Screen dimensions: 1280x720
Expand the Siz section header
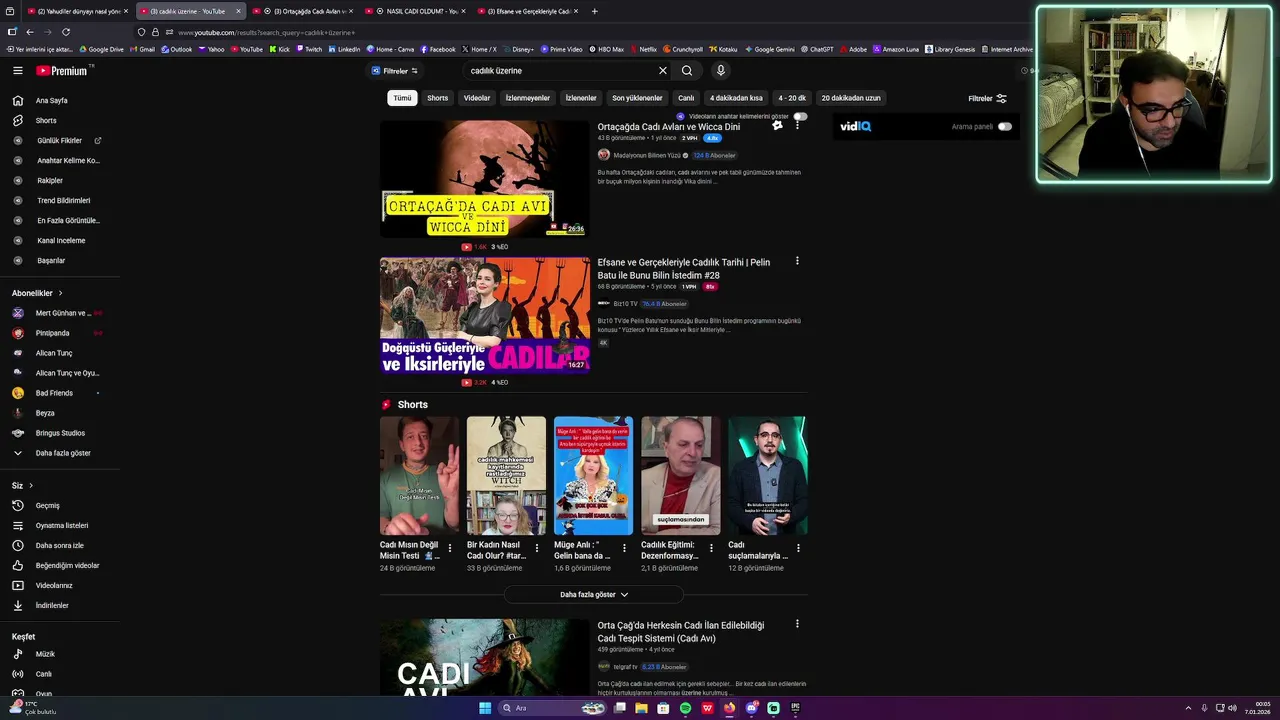coord(22,485)
